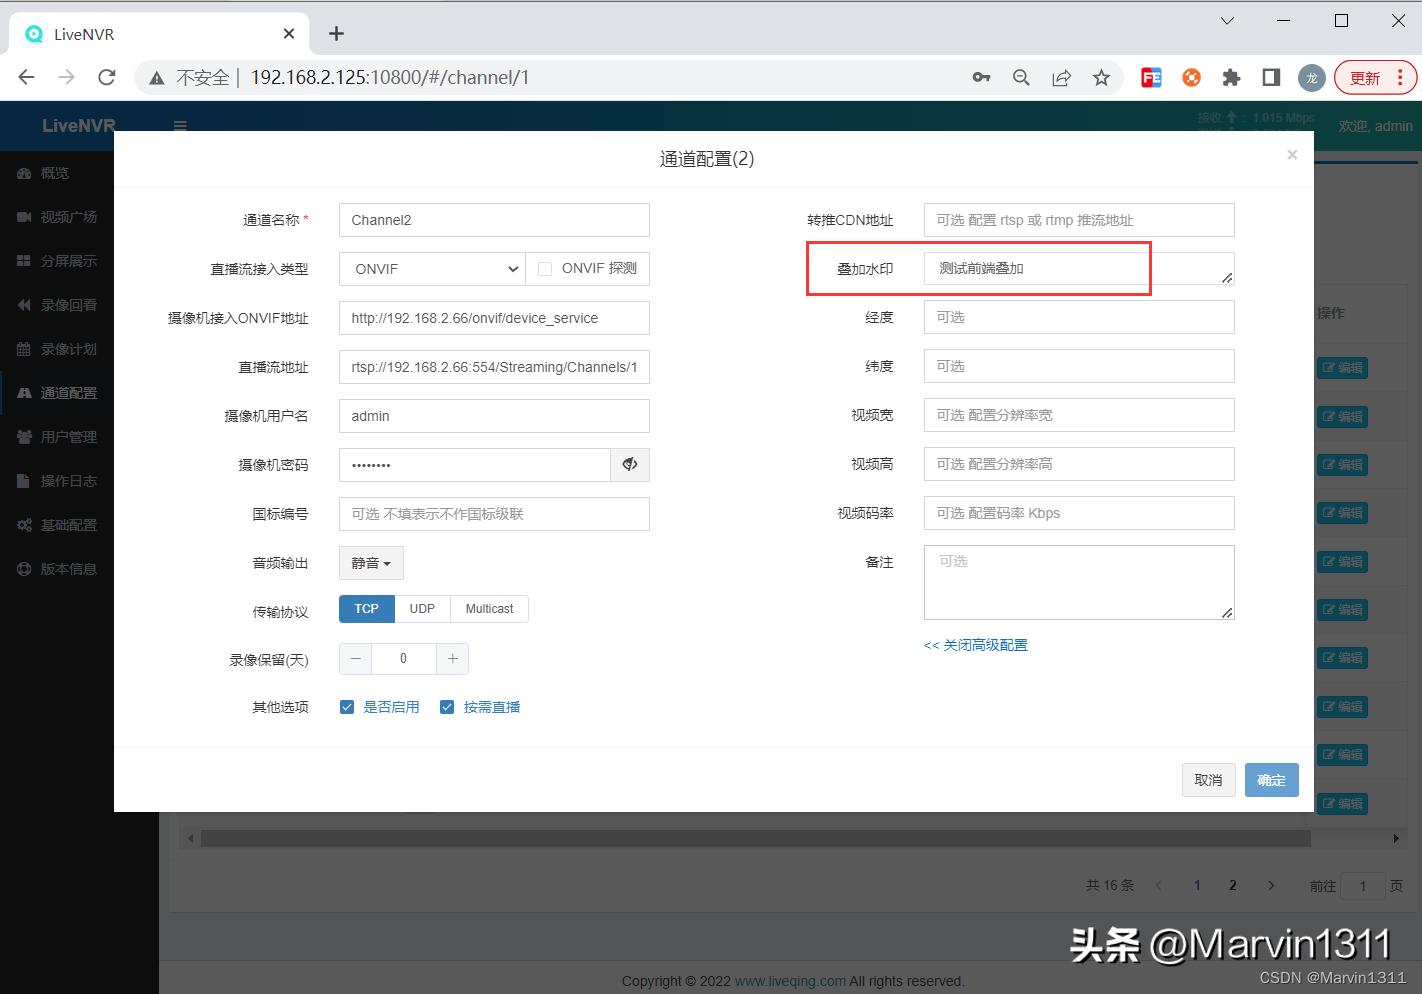
Task: Go to page 2 of channel list
Action: (1232, 885)
